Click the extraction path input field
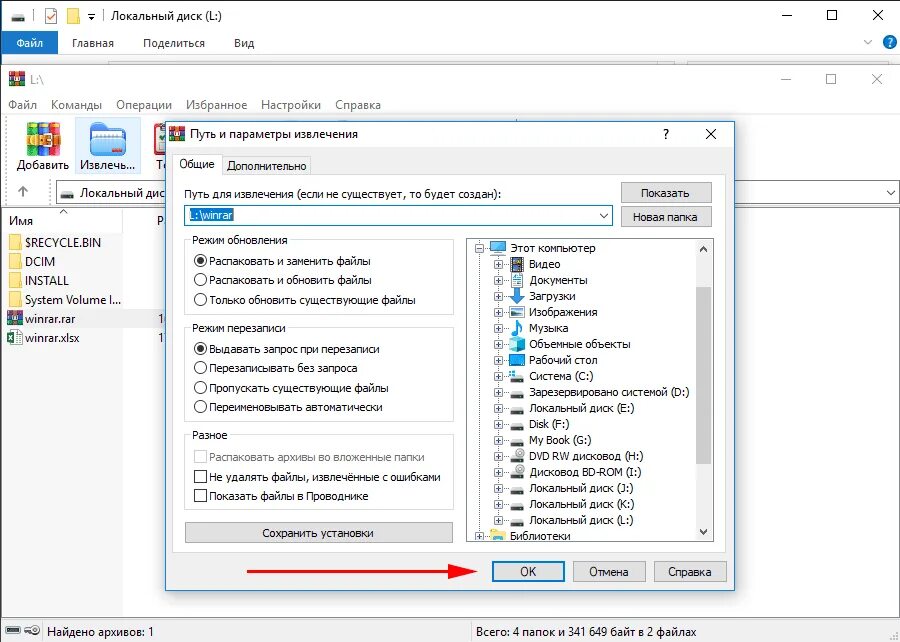900x642 pixels. pos(398,216)
